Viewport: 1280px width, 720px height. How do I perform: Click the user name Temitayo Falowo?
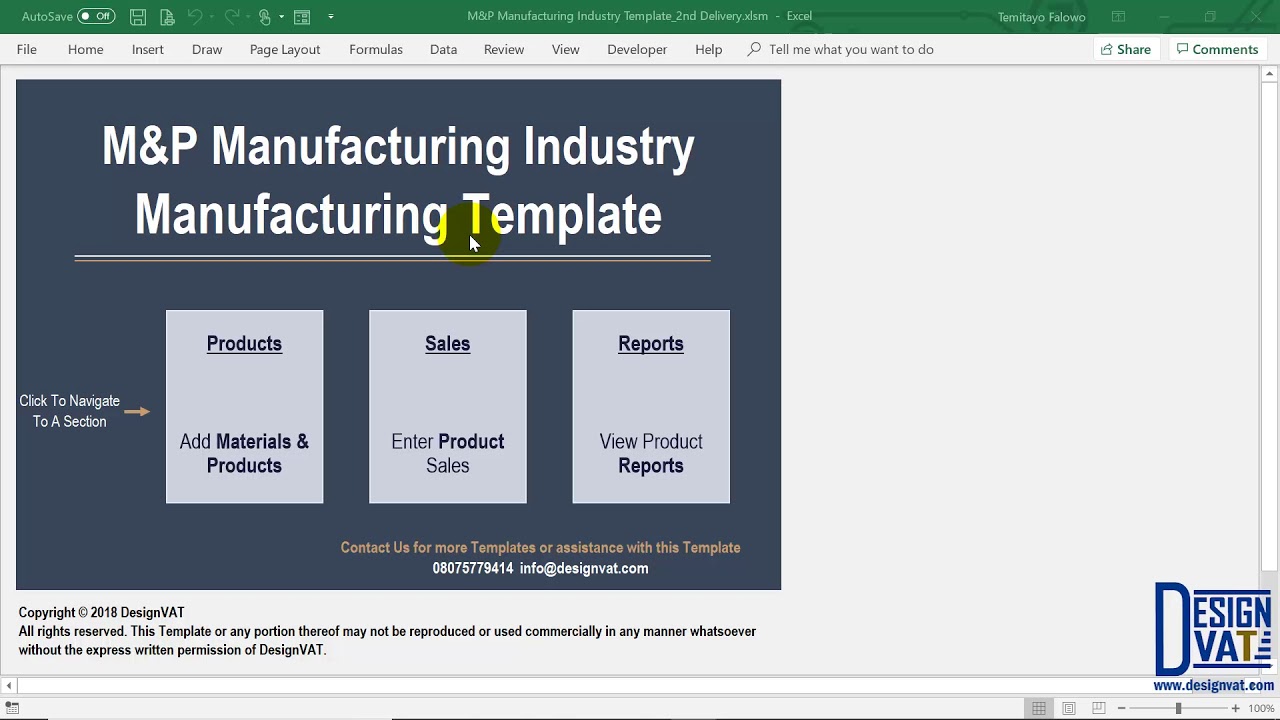point(1041,17)
